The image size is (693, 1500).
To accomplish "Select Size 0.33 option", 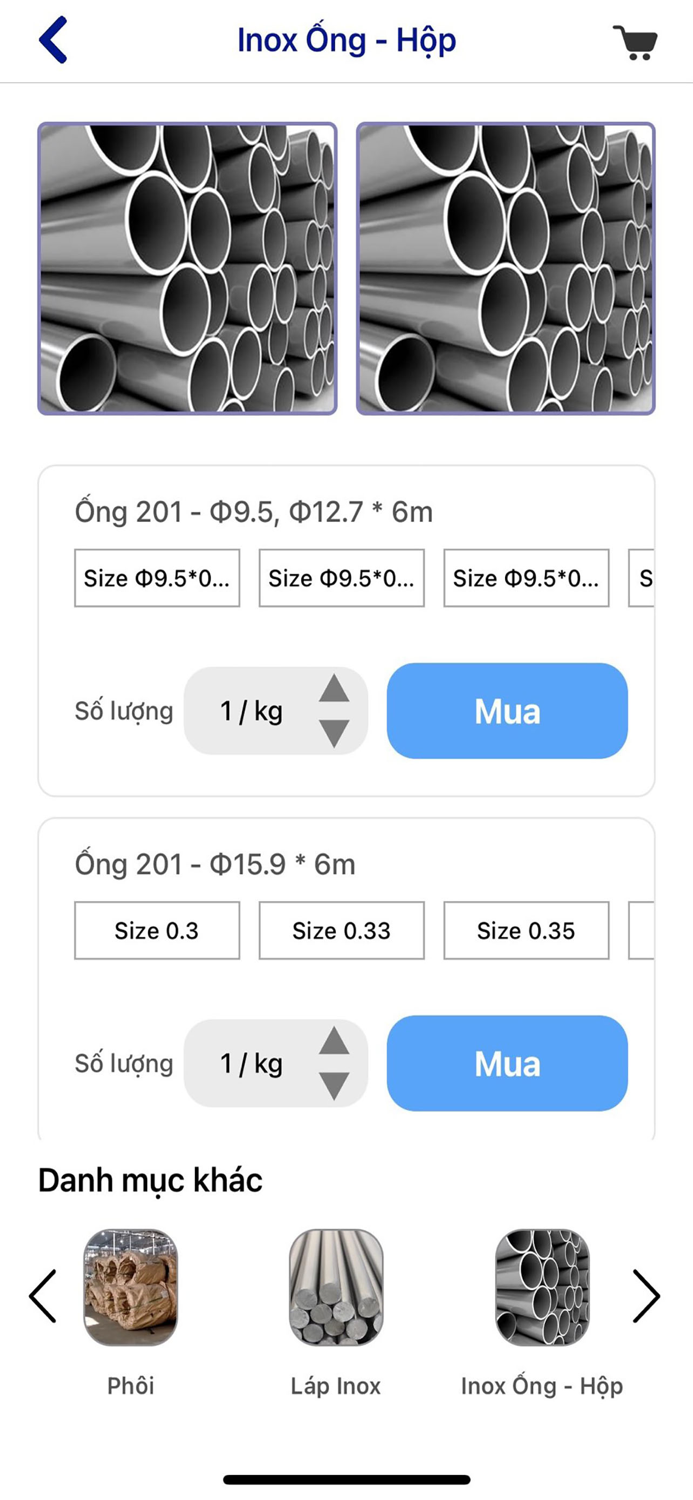I will (341, 931).
